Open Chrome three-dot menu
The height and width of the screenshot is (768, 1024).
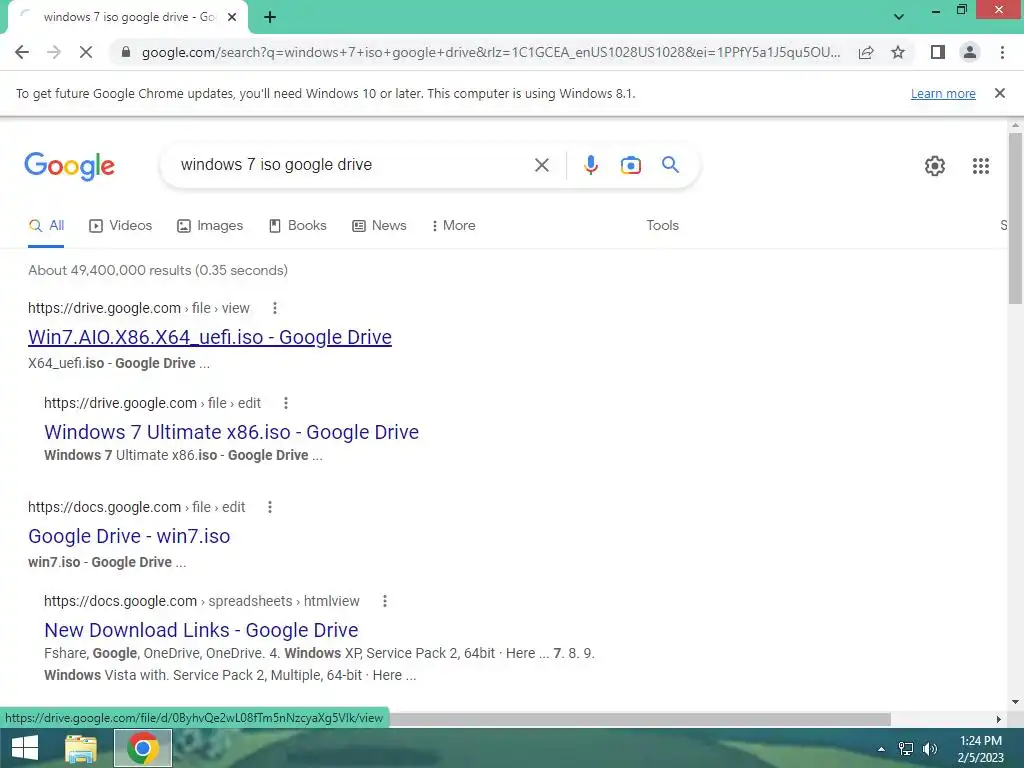coord(1002,52)
